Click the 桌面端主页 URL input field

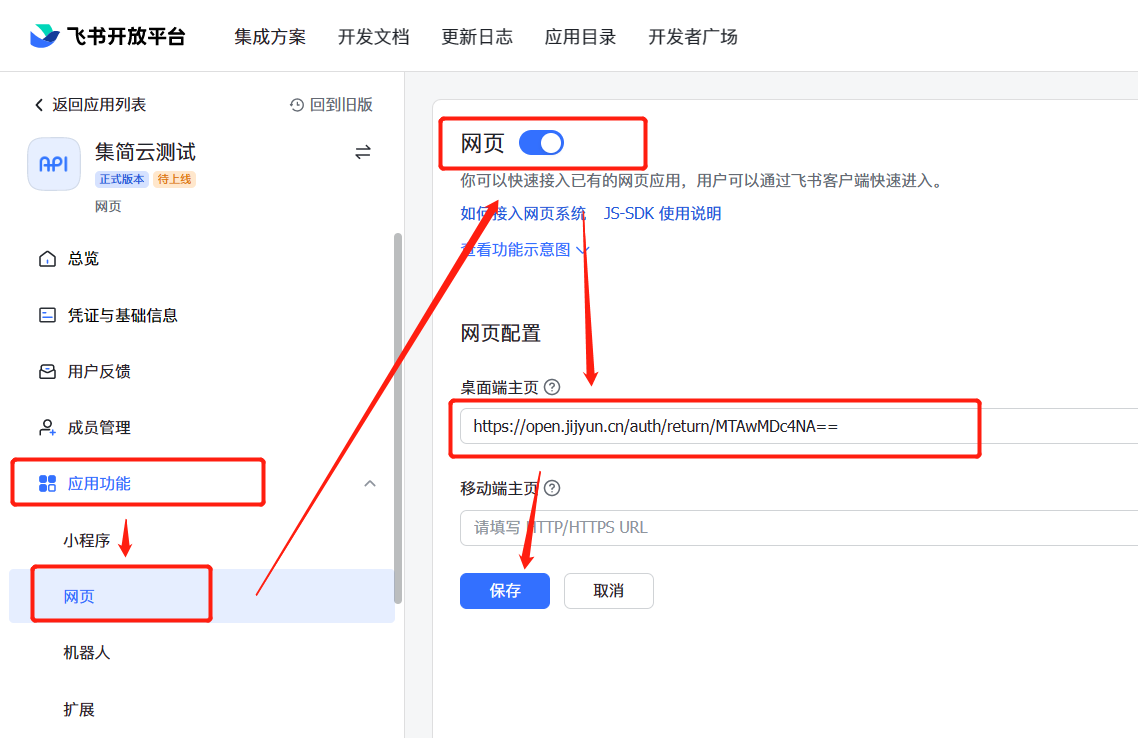coord(799,426)
